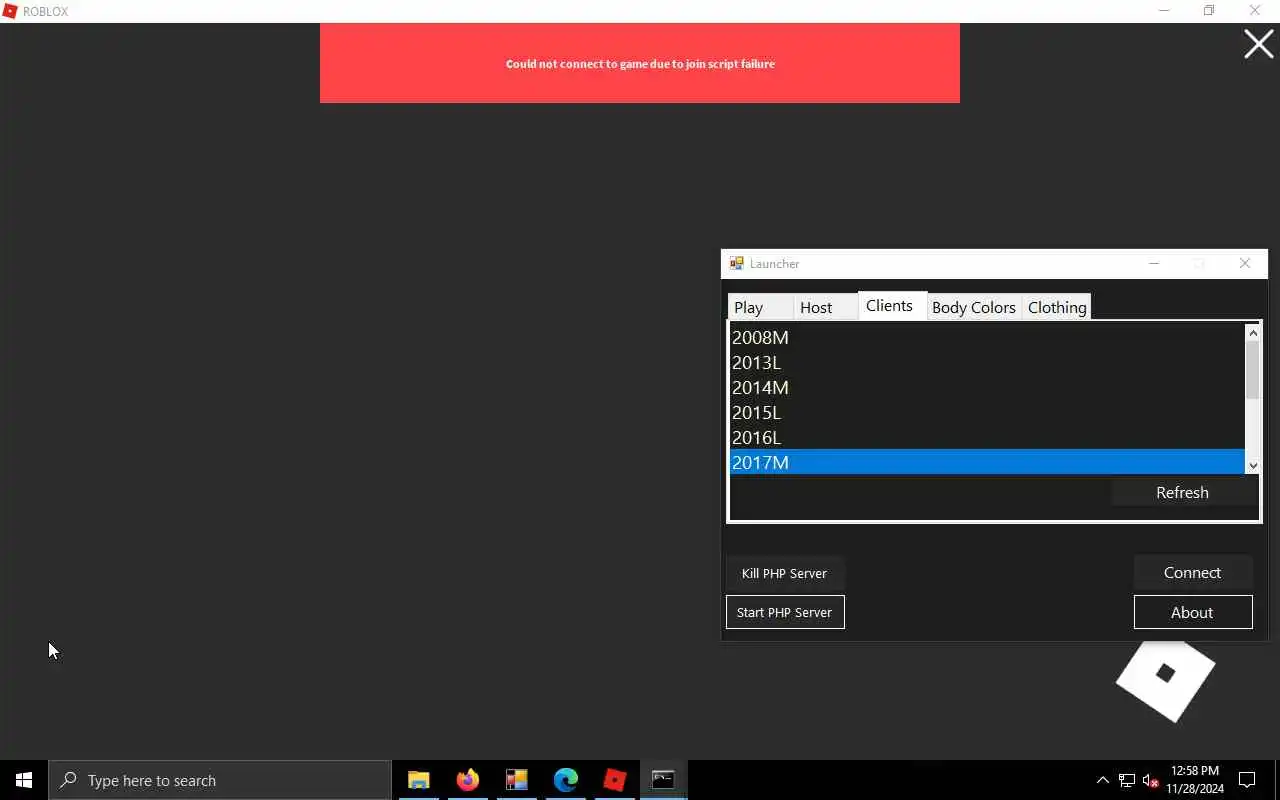The width and height of the screenshot is (1280, 800).
Task: Click the Windows search box
Action: [x=219, y=780]
